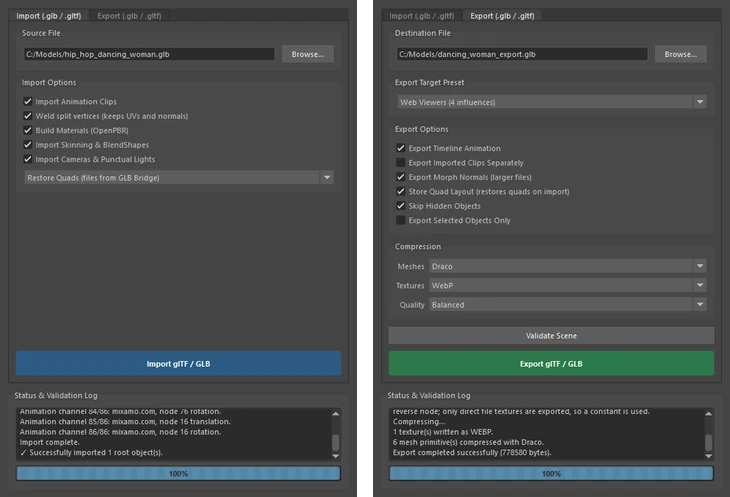Click the import progress bar

coord(178,473)
